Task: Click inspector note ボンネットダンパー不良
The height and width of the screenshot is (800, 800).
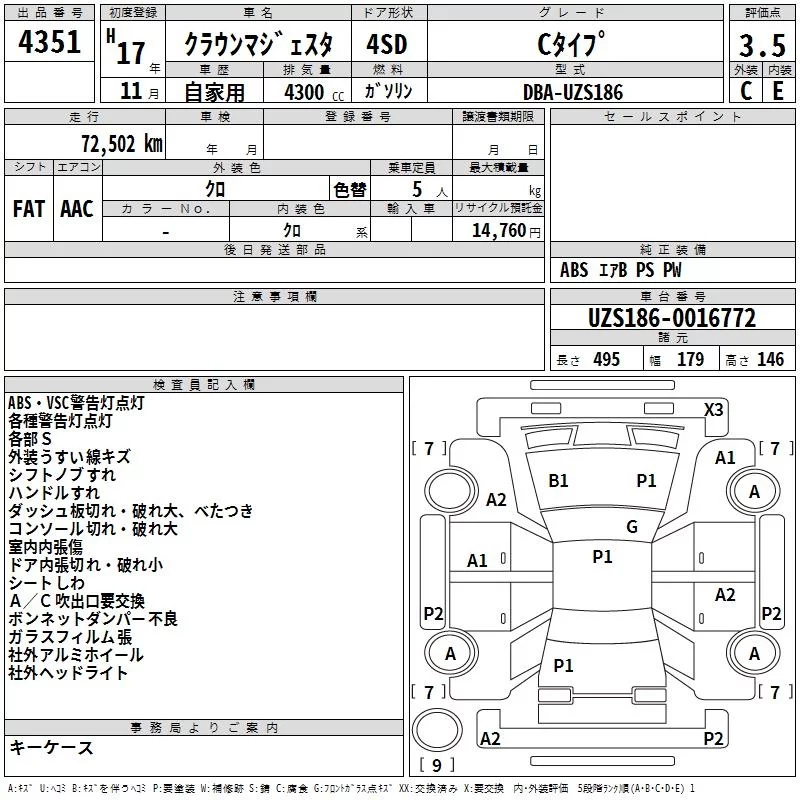Action: click(x=93, y=618)
